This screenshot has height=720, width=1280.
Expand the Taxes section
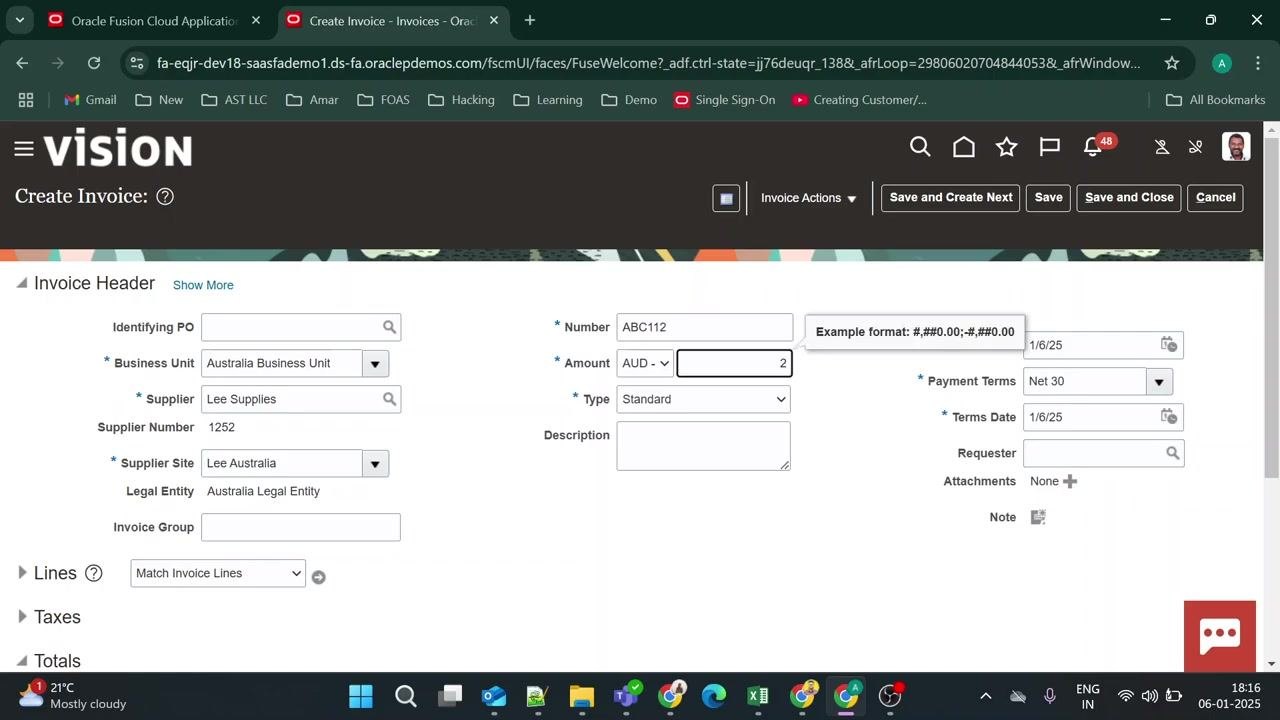22,617
